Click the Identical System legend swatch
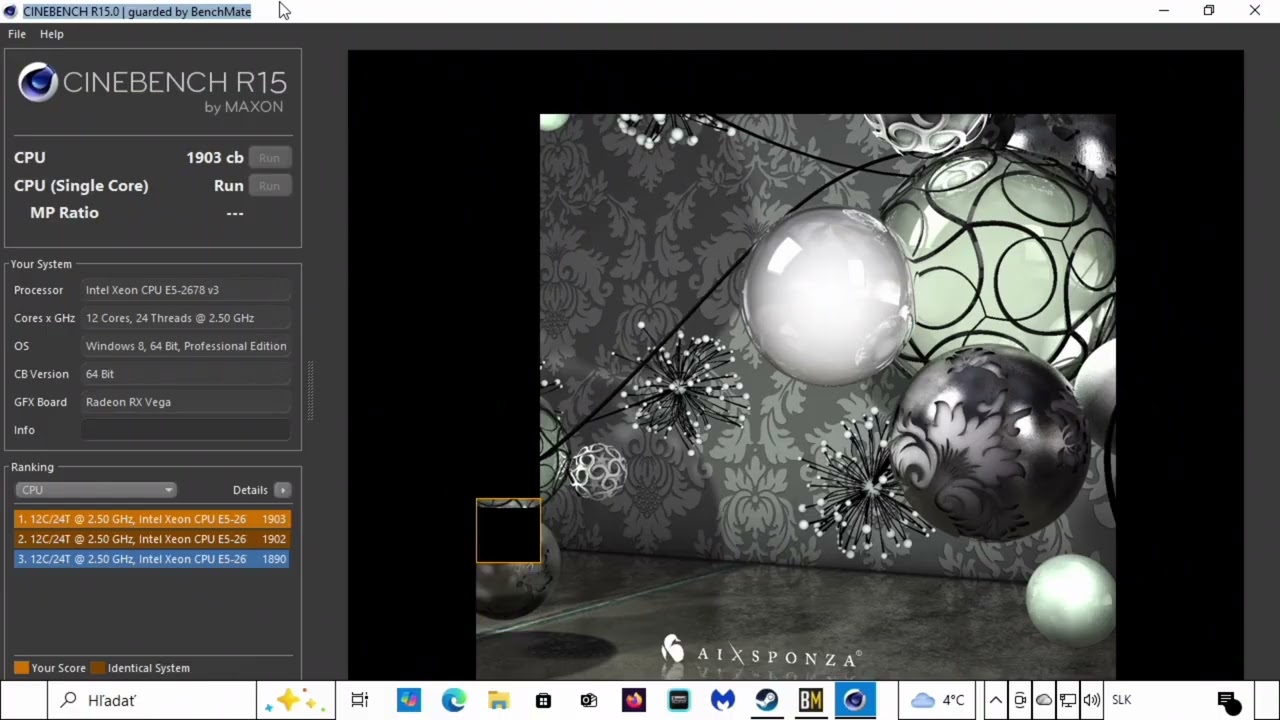Screen dimensions: 1280x720 coord(98,668)
